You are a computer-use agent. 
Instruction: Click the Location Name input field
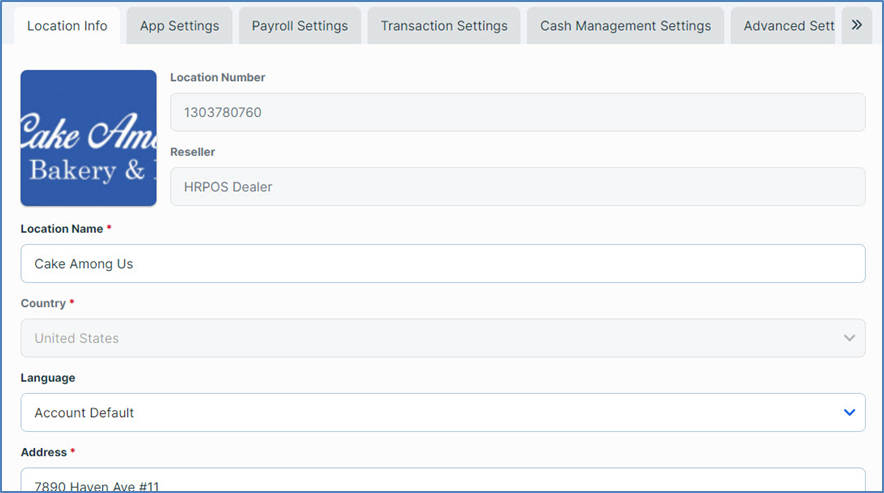[x=442, y=264]
